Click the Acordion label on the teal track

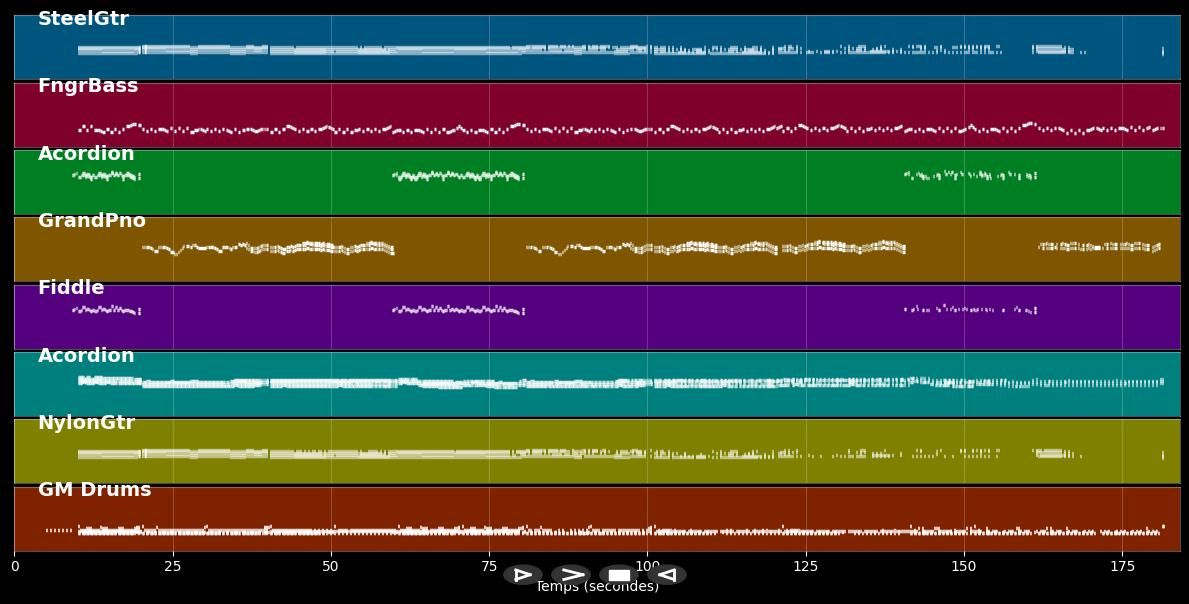click(86, 356)
